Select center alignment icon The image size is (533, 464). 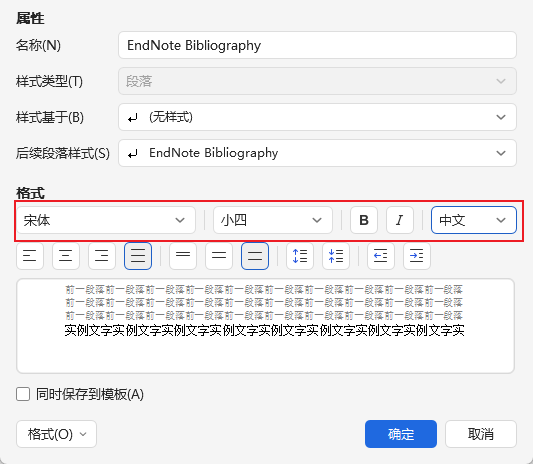click(x=66, y=256)
